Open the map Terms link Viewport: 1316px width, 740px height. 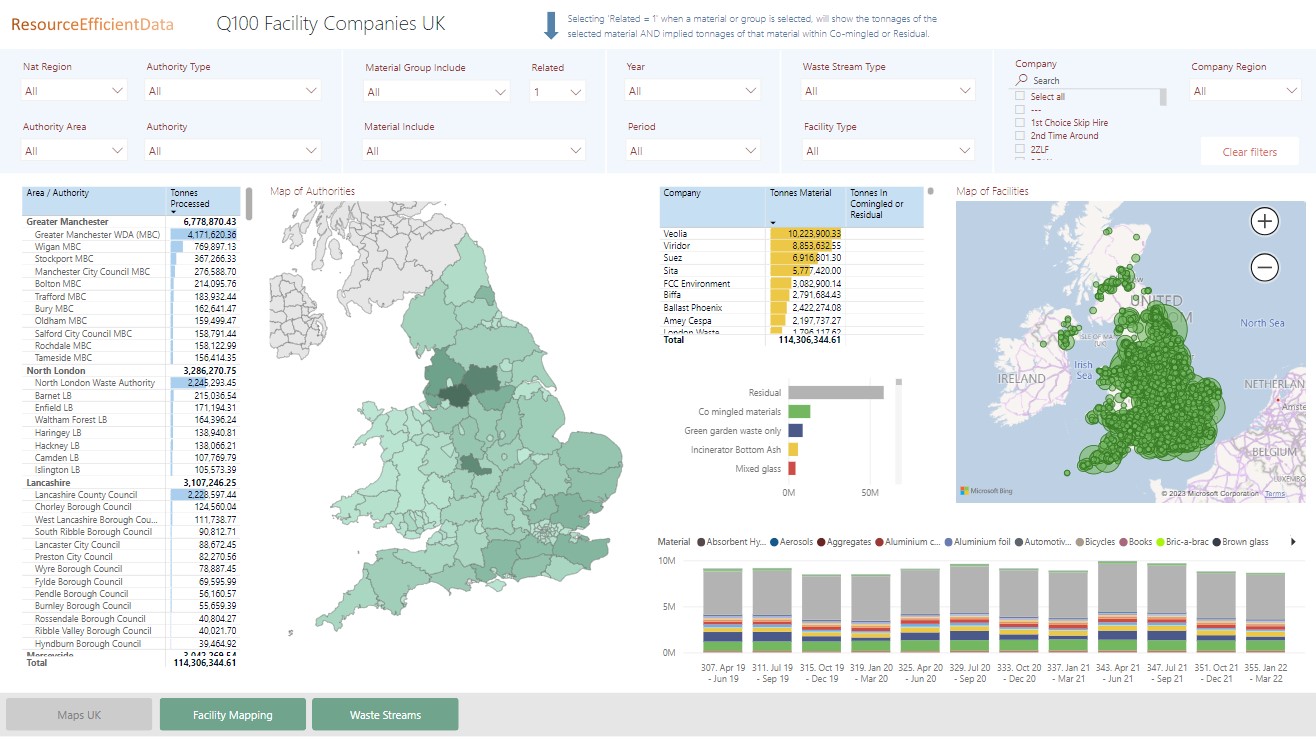pyautogui.click(x=1275, y=494)
